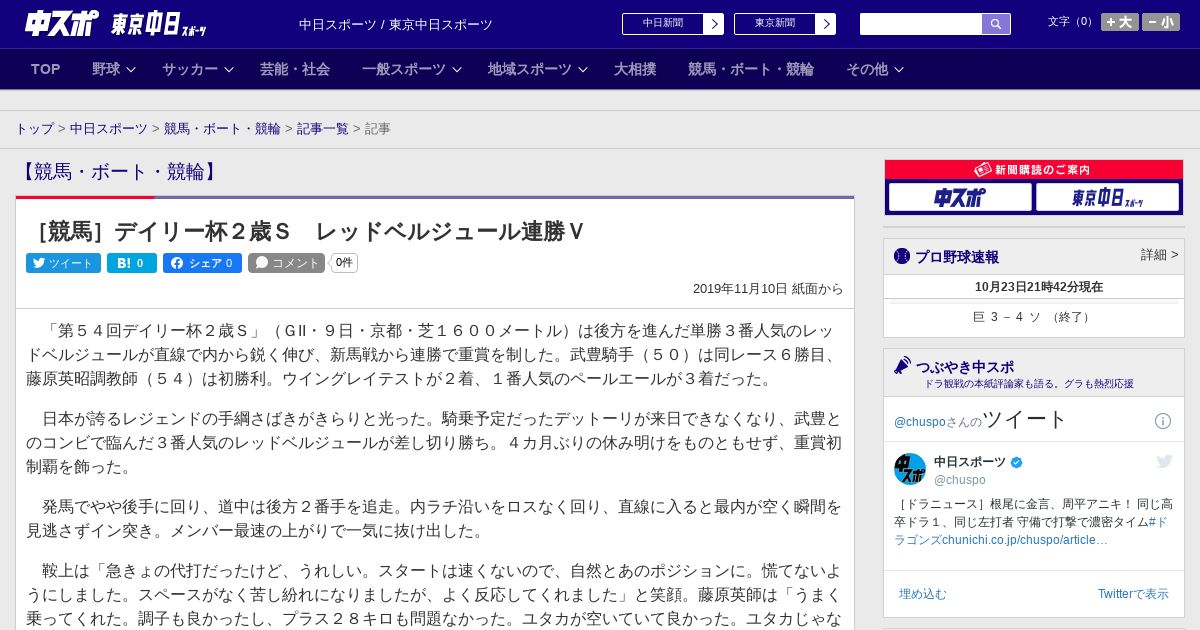Click the 中日スポーツ Twitter avatar
The image size is (1200, 630).
point(910,469)
